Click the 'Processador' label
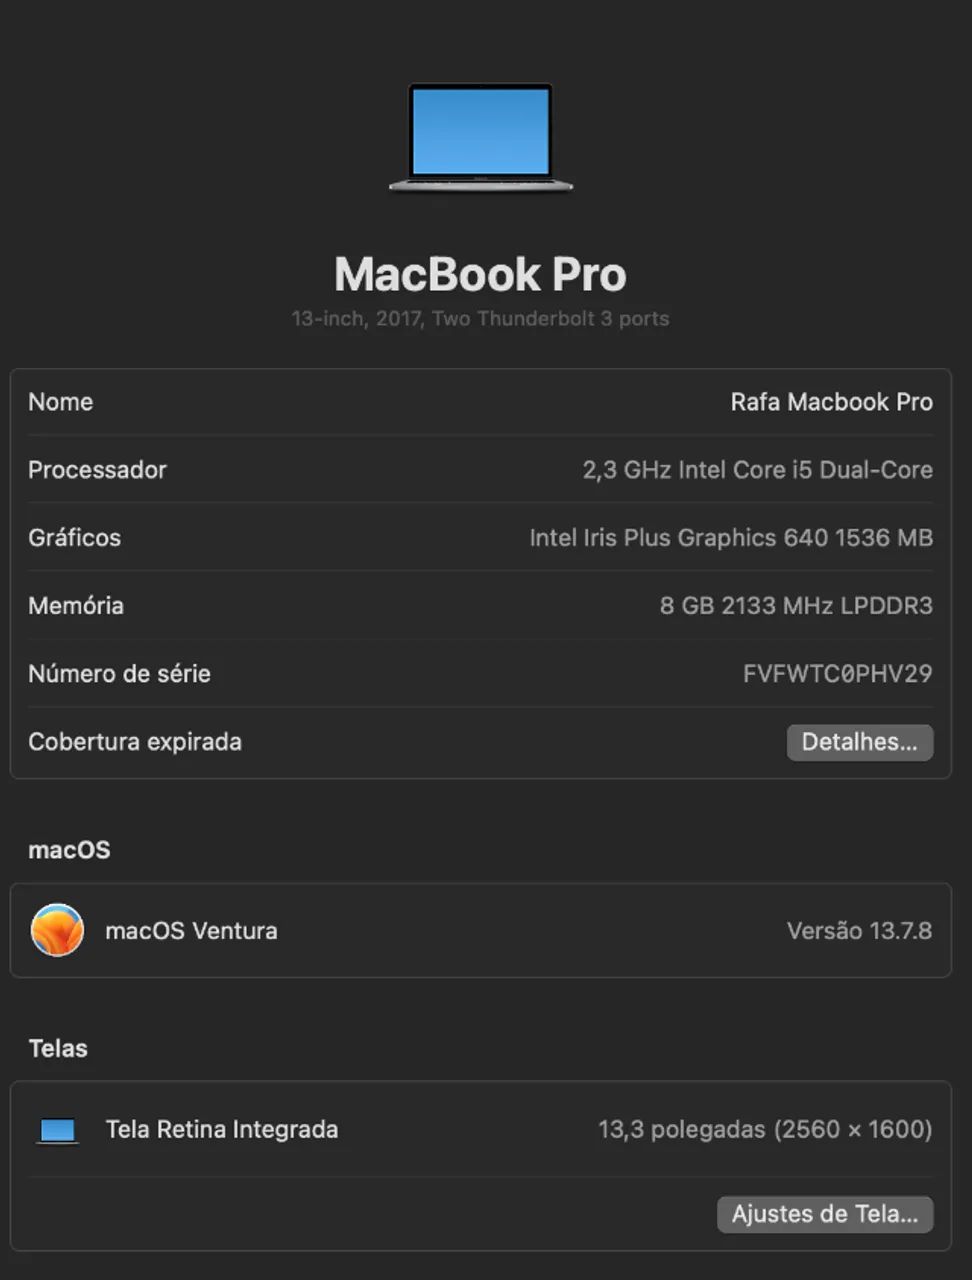 (x=97, y=470)
